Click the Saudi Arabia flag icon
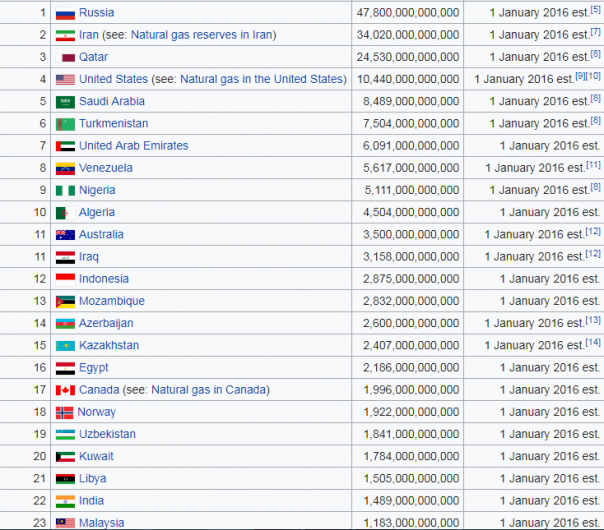This screenshot has height=530, width=604. 65,102
